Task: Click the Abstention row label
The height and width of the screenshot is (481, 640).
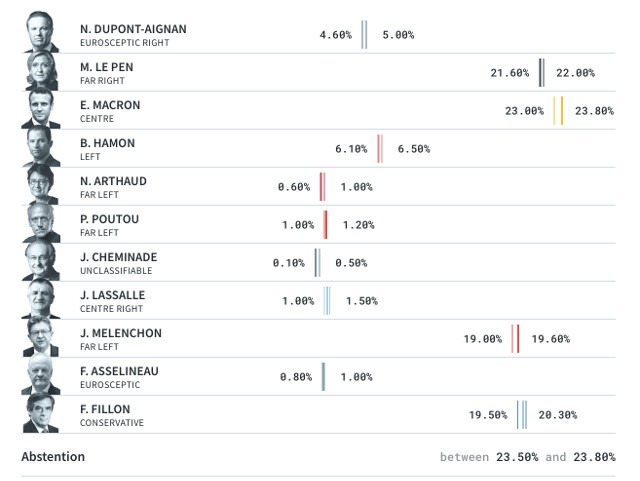Action: [x=53, y=456]
